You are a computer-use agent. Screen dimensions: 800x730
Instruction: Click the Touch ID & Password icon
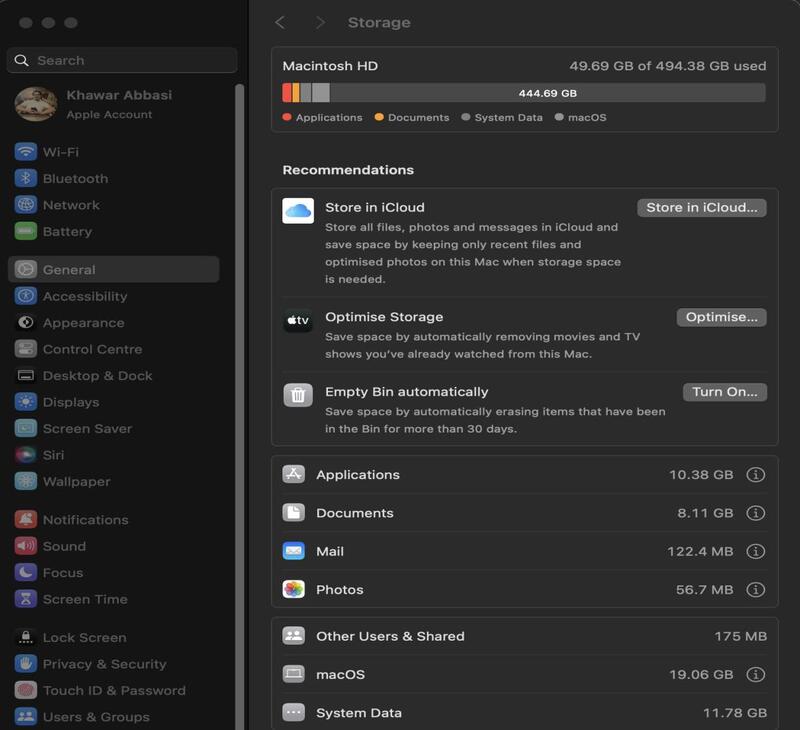26,690
